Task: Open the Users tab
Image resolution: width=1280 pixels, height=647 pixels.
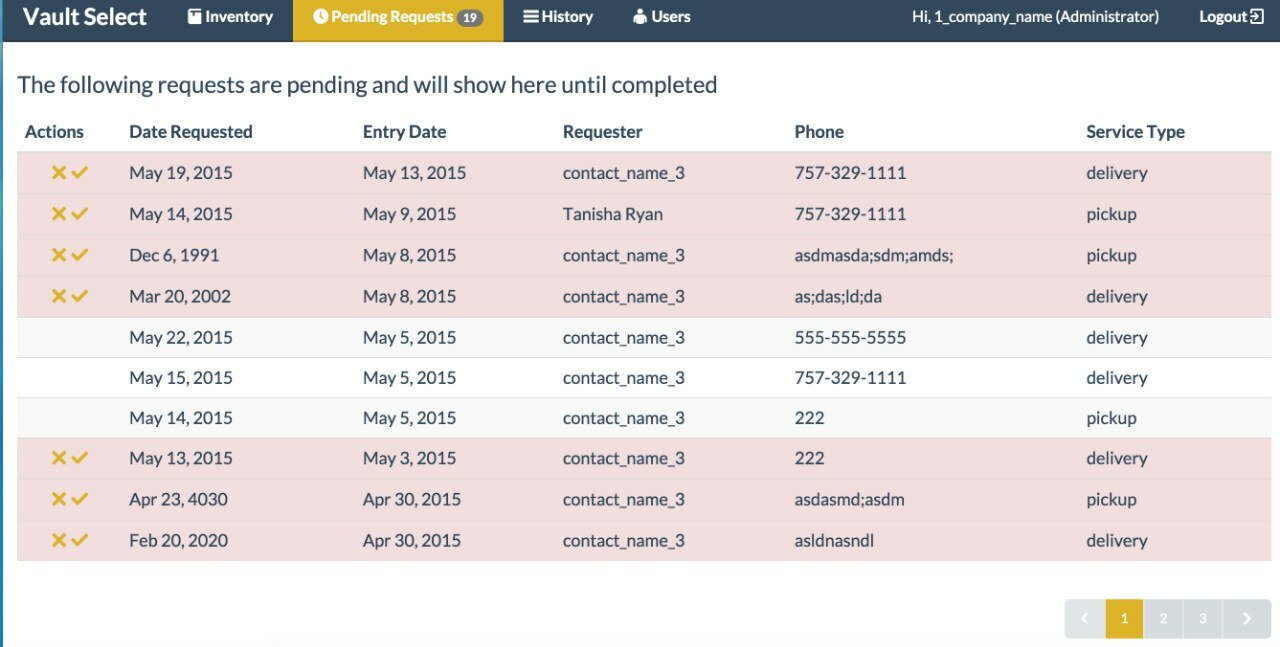Action: click(x=661, y=17)
